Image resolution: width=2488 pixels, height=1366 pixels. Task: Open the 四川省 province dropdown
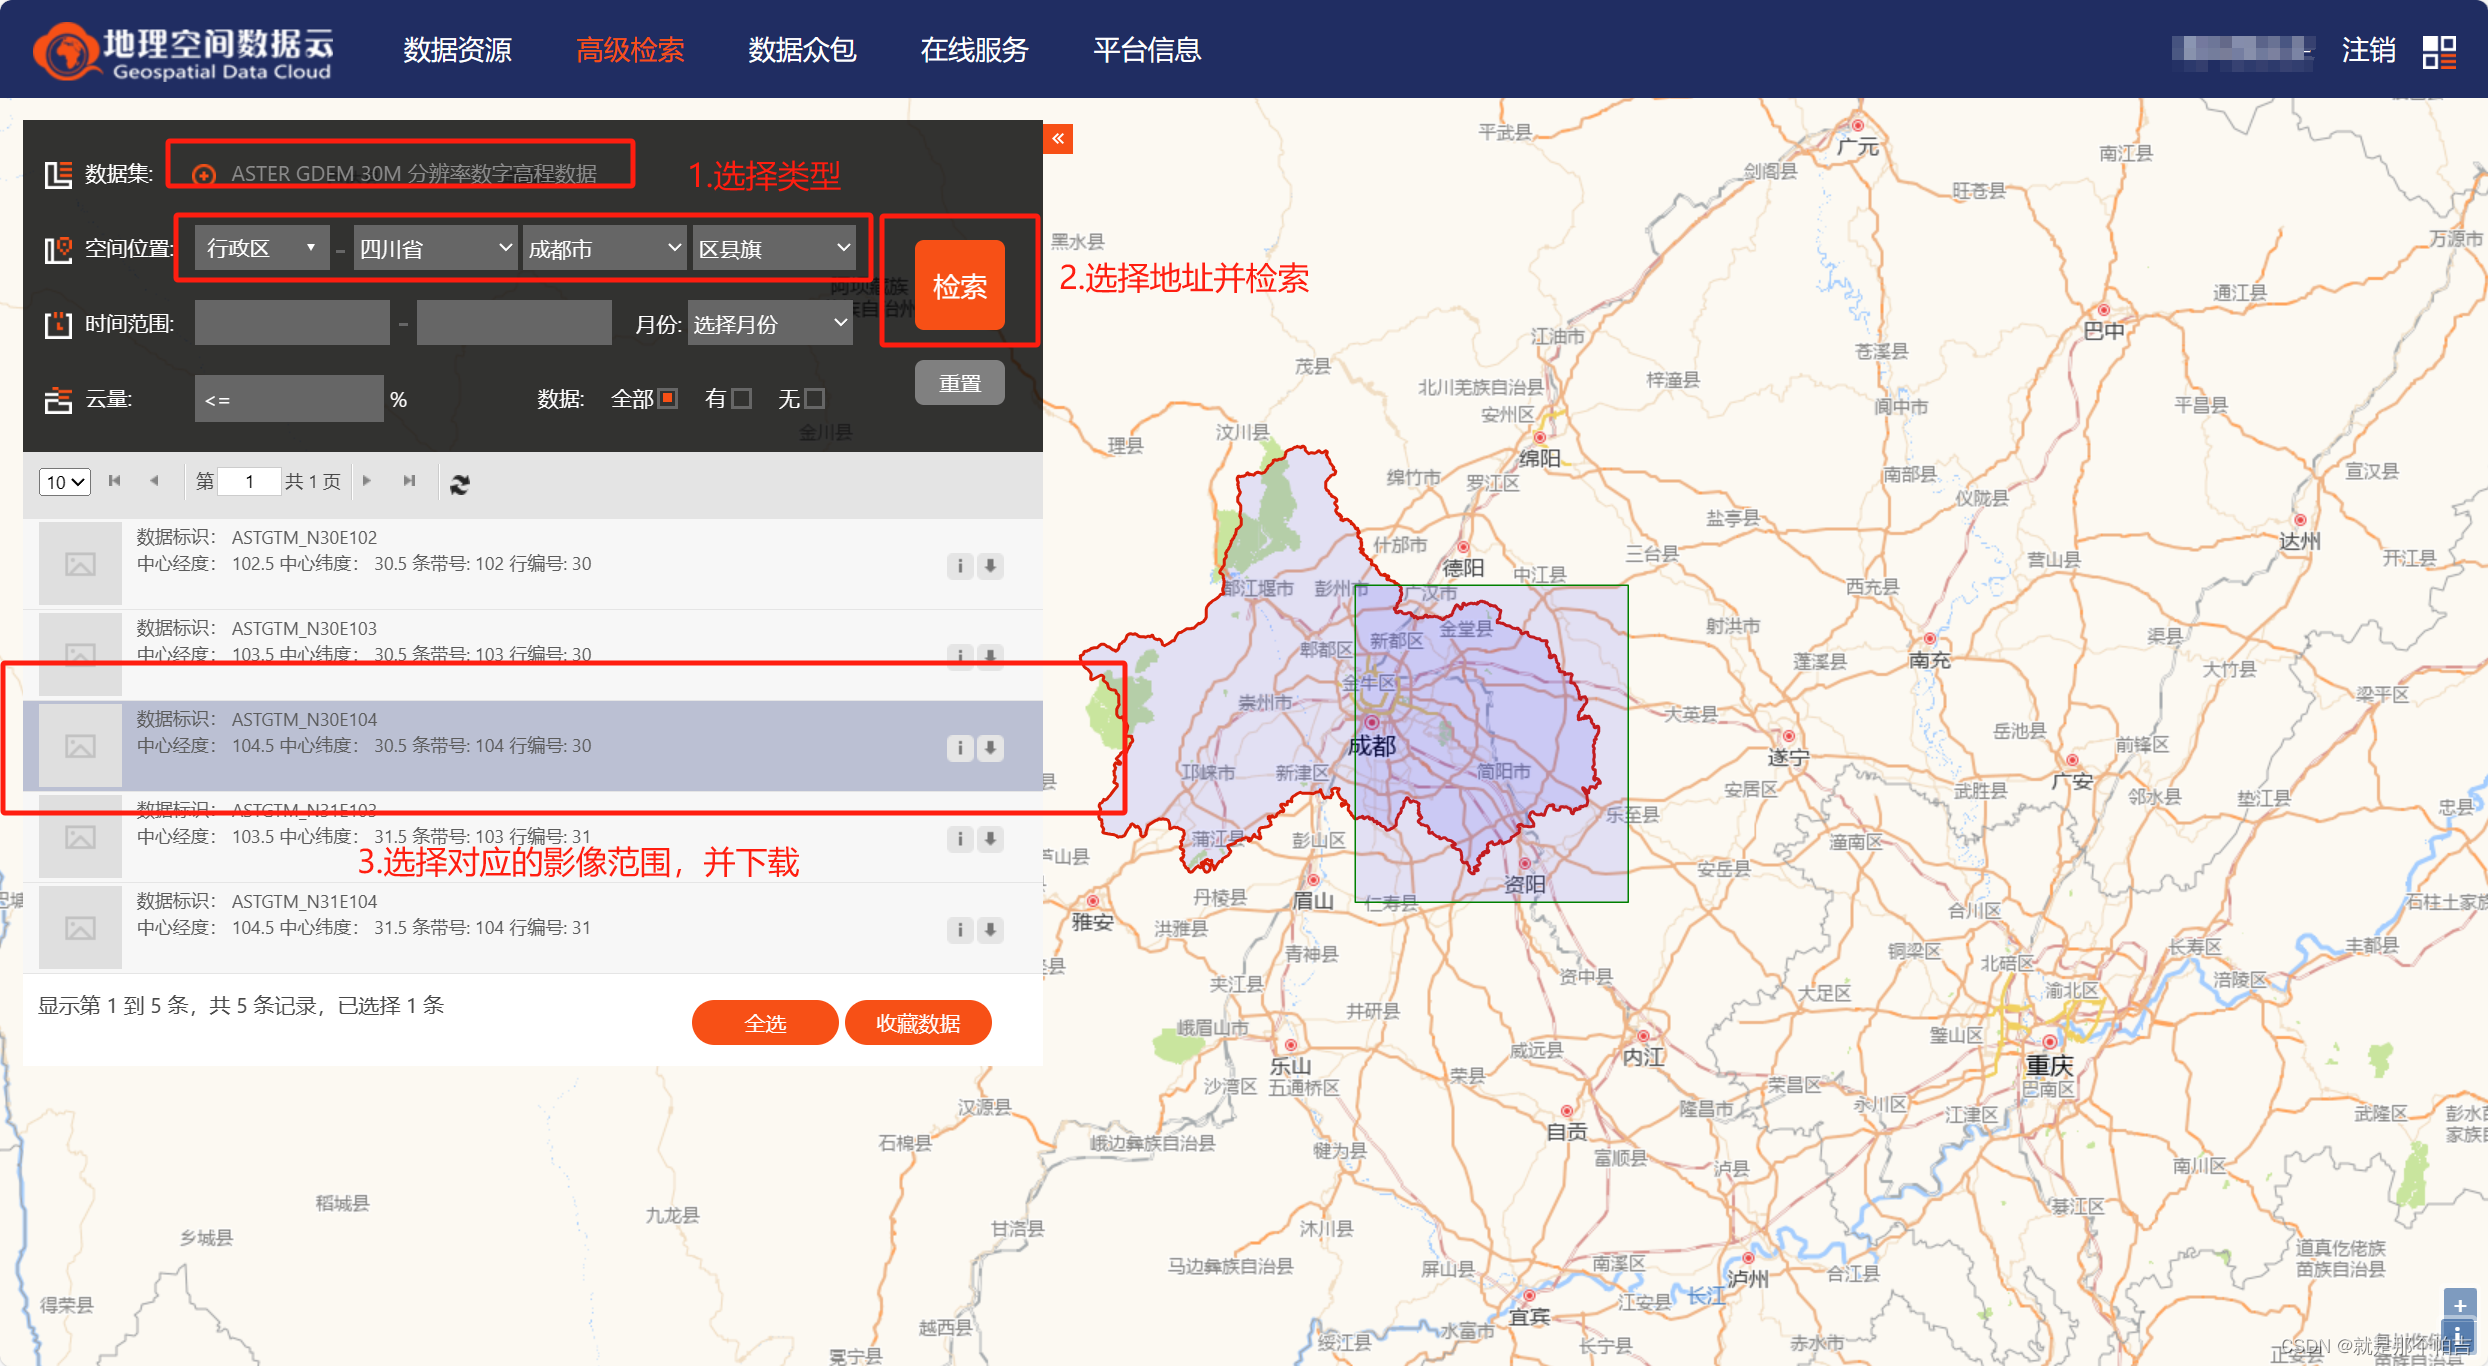tap(435, 249)
